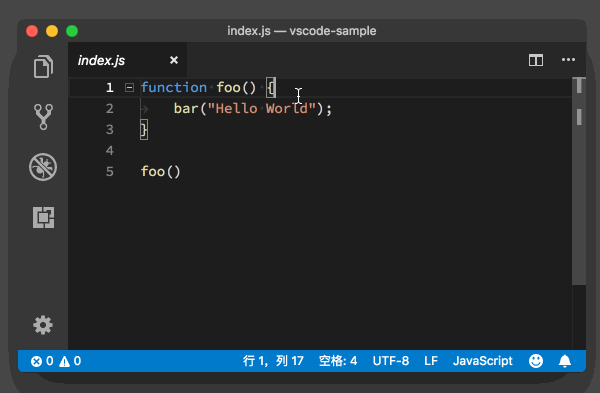Click the warnings count in status bar

click(x=70, y=361)
